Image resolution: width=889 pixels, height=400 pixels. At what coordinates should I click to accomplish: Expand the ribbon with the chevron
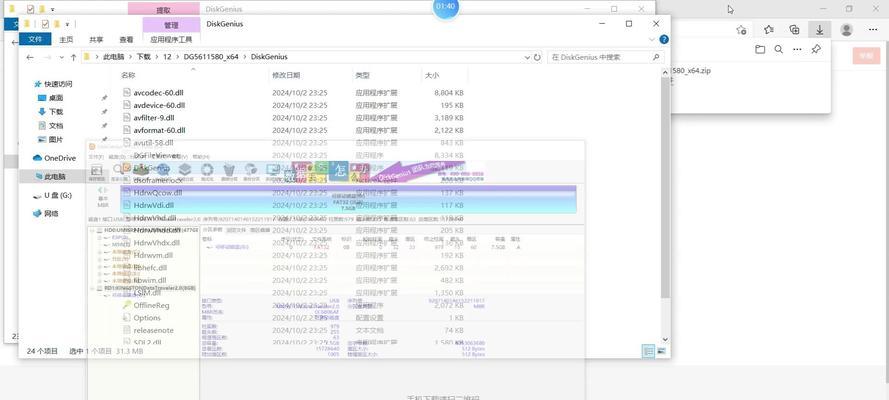[652, 40]
